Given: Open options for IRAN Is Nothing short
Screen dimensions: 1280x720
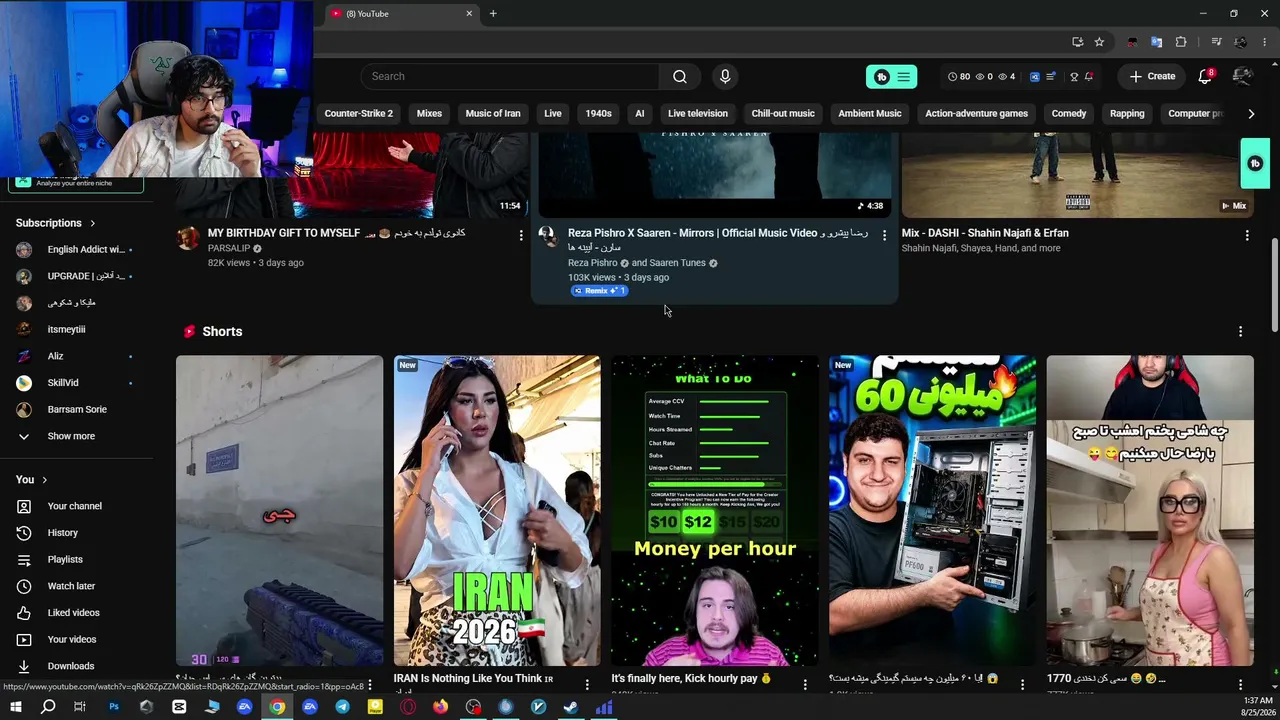Looking at the screenshot, I should pyautogui.click(x=587, y=684).
